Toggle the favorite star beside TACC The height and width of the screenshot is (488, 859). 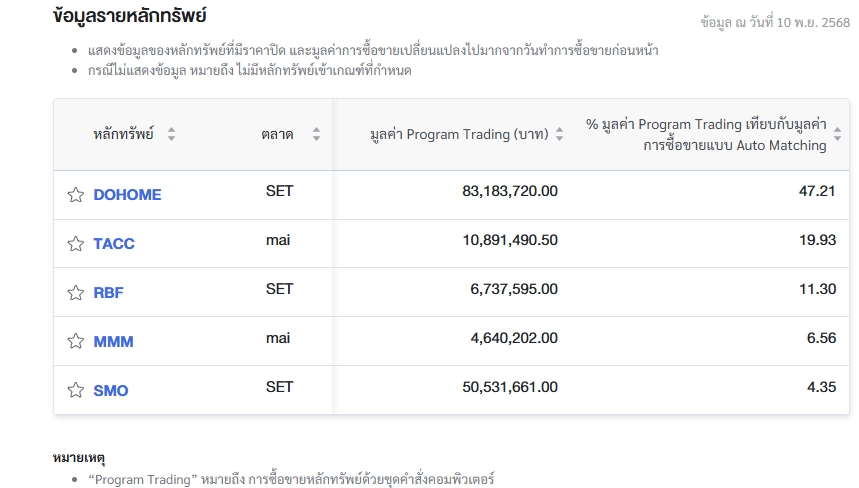(x=75, y=244)
